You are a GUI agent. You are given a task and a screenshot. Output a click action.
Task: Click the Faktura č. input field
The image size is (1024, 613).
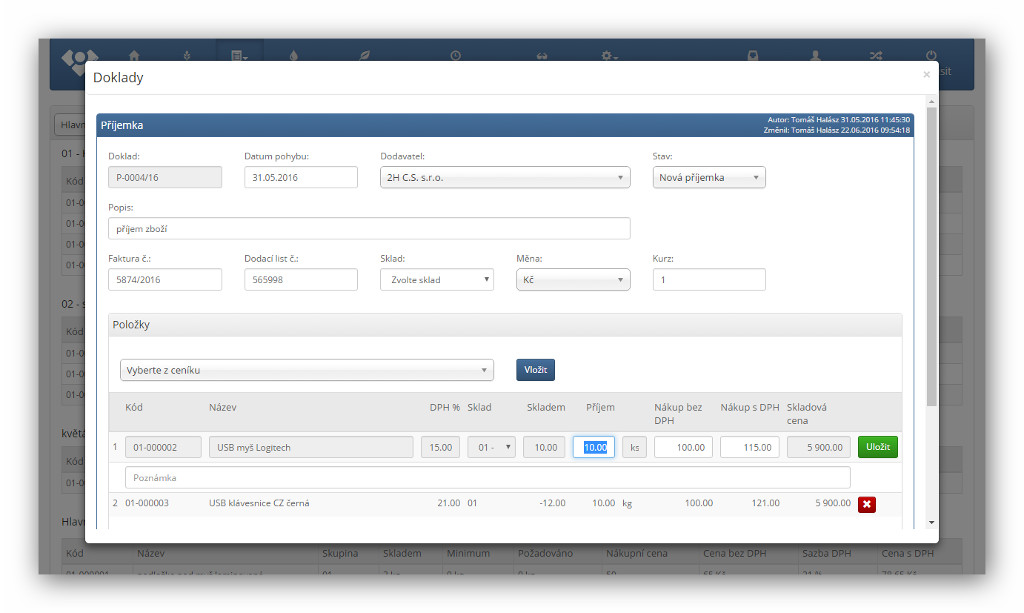click(x=165, y=280)
